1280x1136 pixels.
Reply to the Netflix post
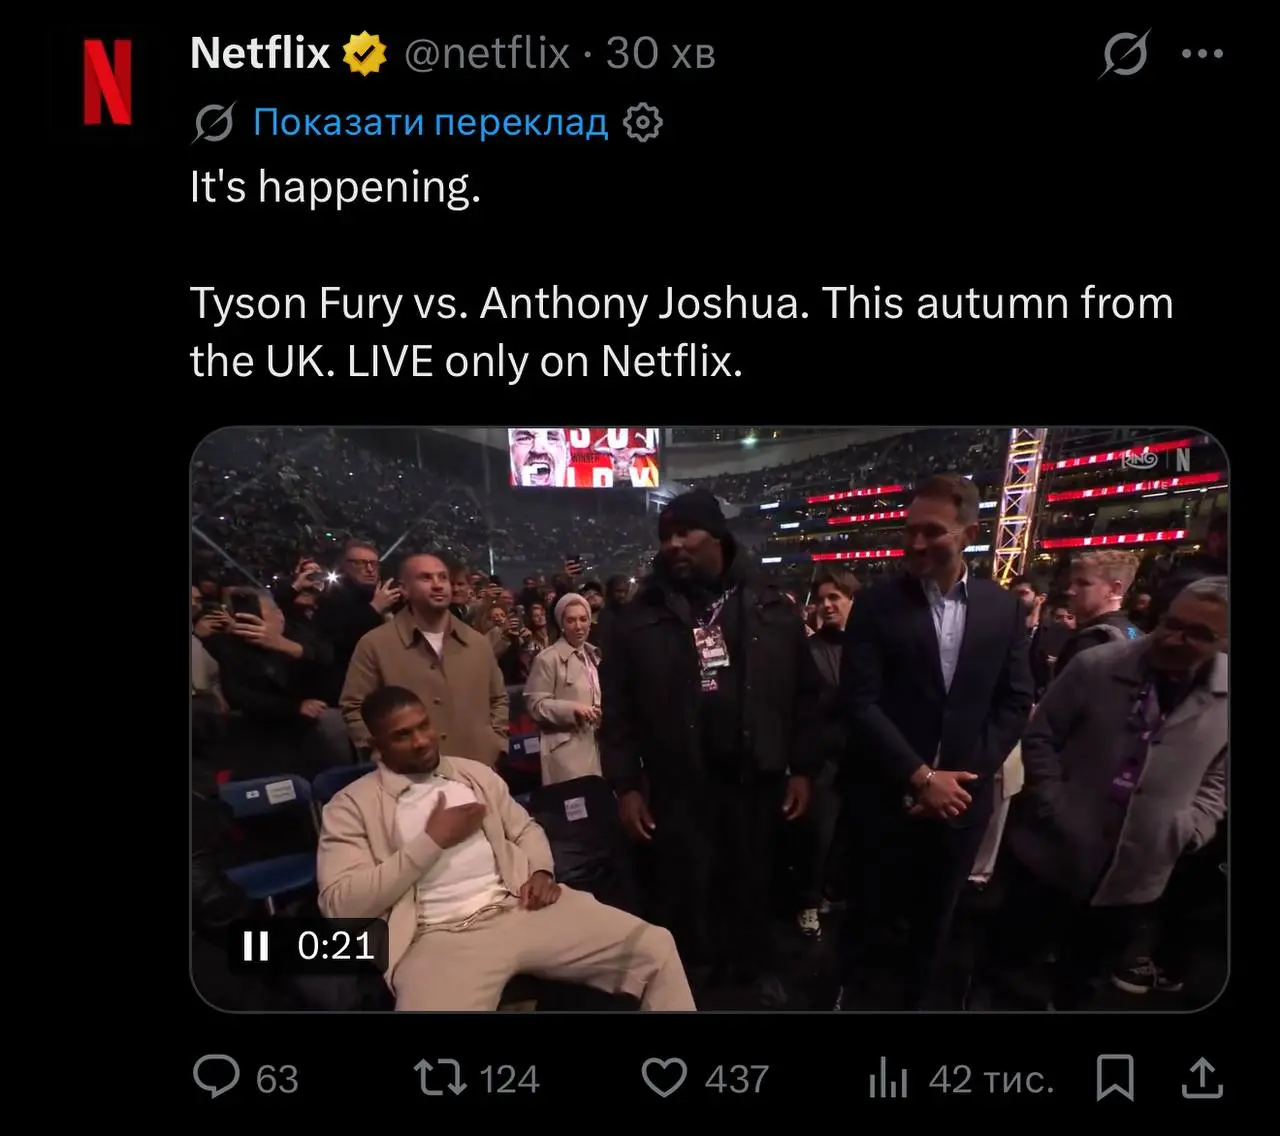pos(217,1078)
